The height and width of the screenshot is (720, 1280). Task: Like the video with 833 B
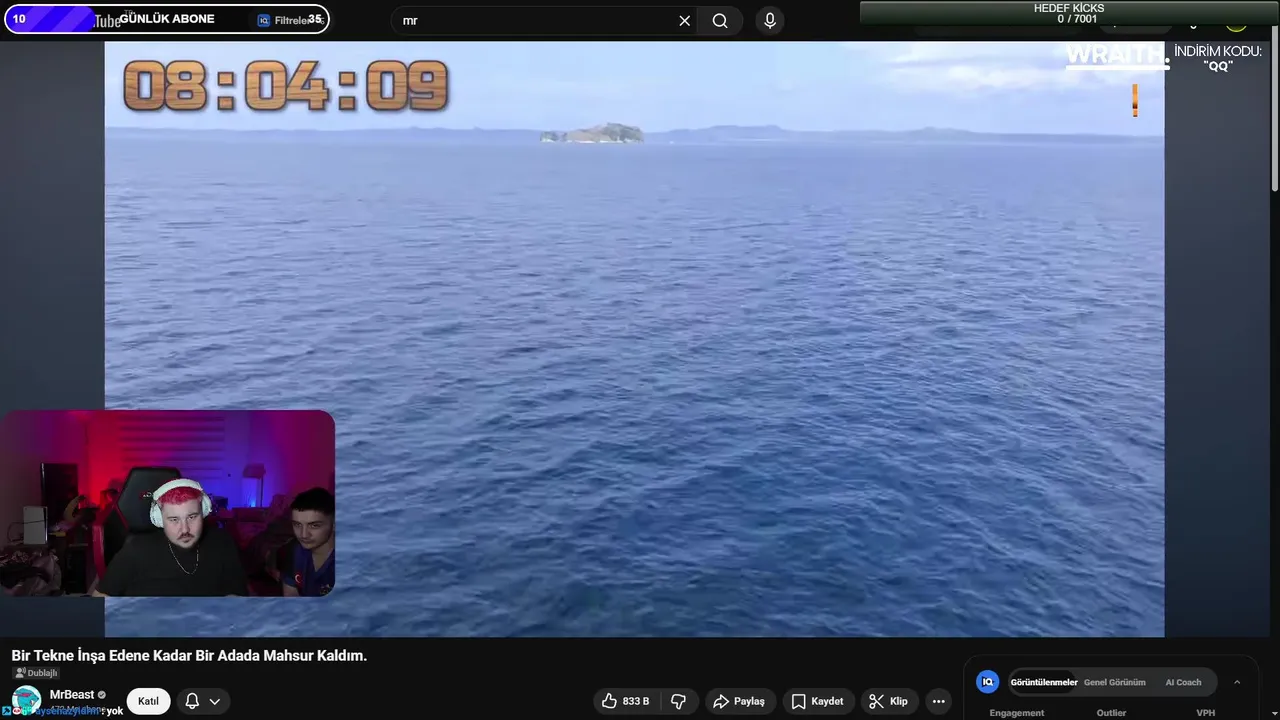(626, 701)
